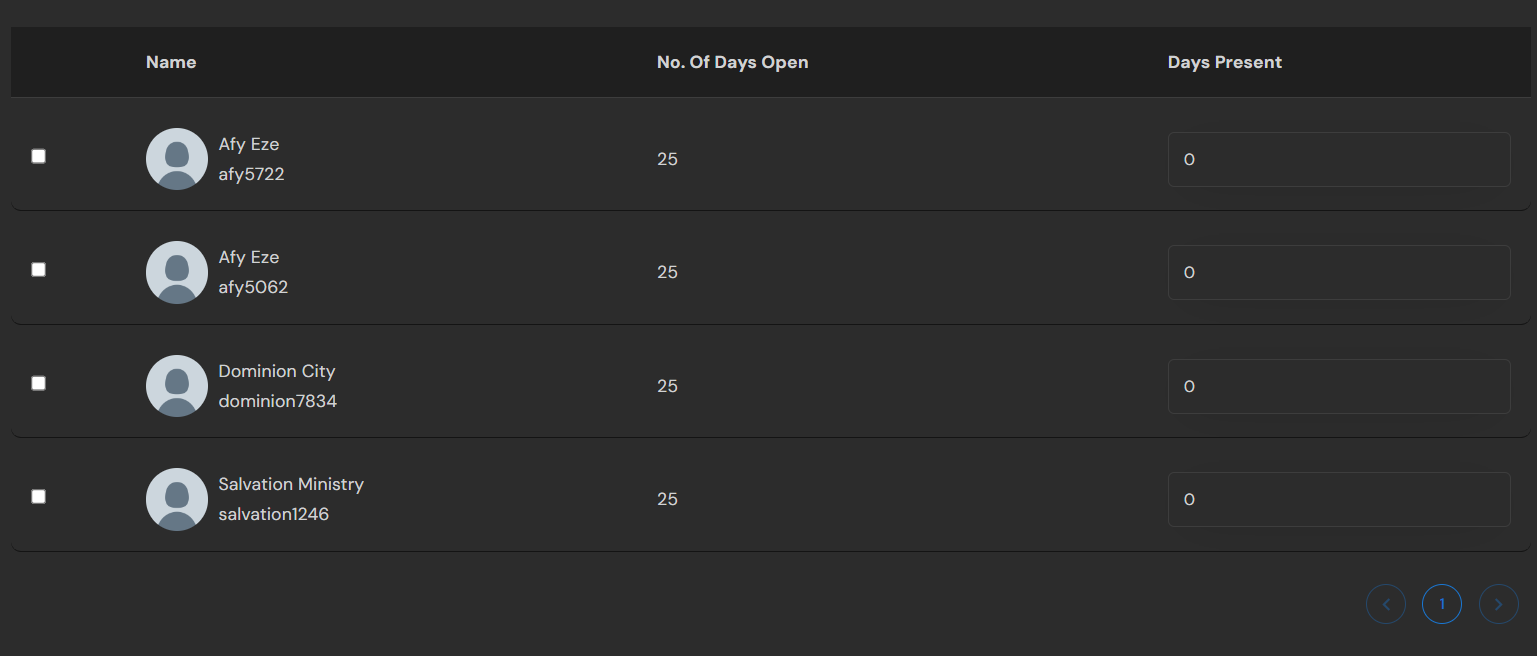The height and width of the screenshot is (656, 1537).
Task: Select checkbox for afy5722 row
Action: [x=39, y=156]
